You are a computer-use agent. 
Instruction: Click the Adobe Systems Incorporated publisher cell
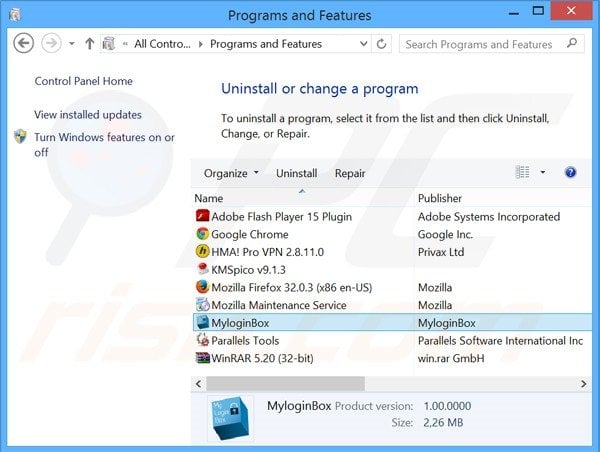coord(489,217)
